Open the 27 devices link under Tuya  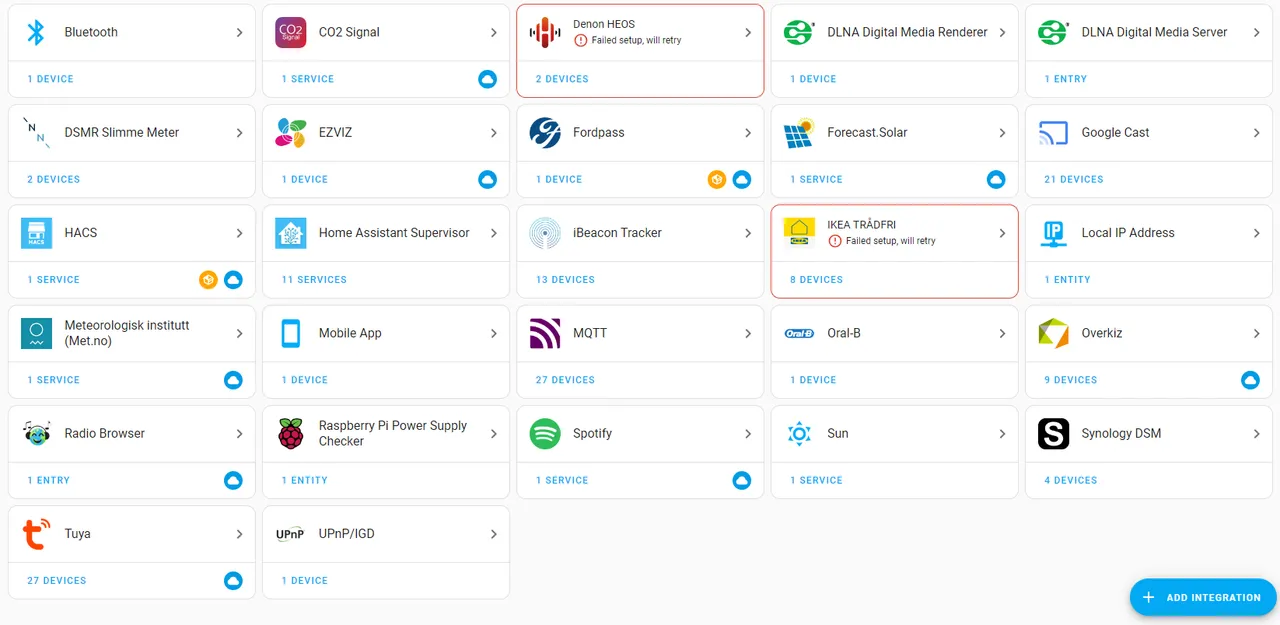pyautogui.click(x=57, y=581)
